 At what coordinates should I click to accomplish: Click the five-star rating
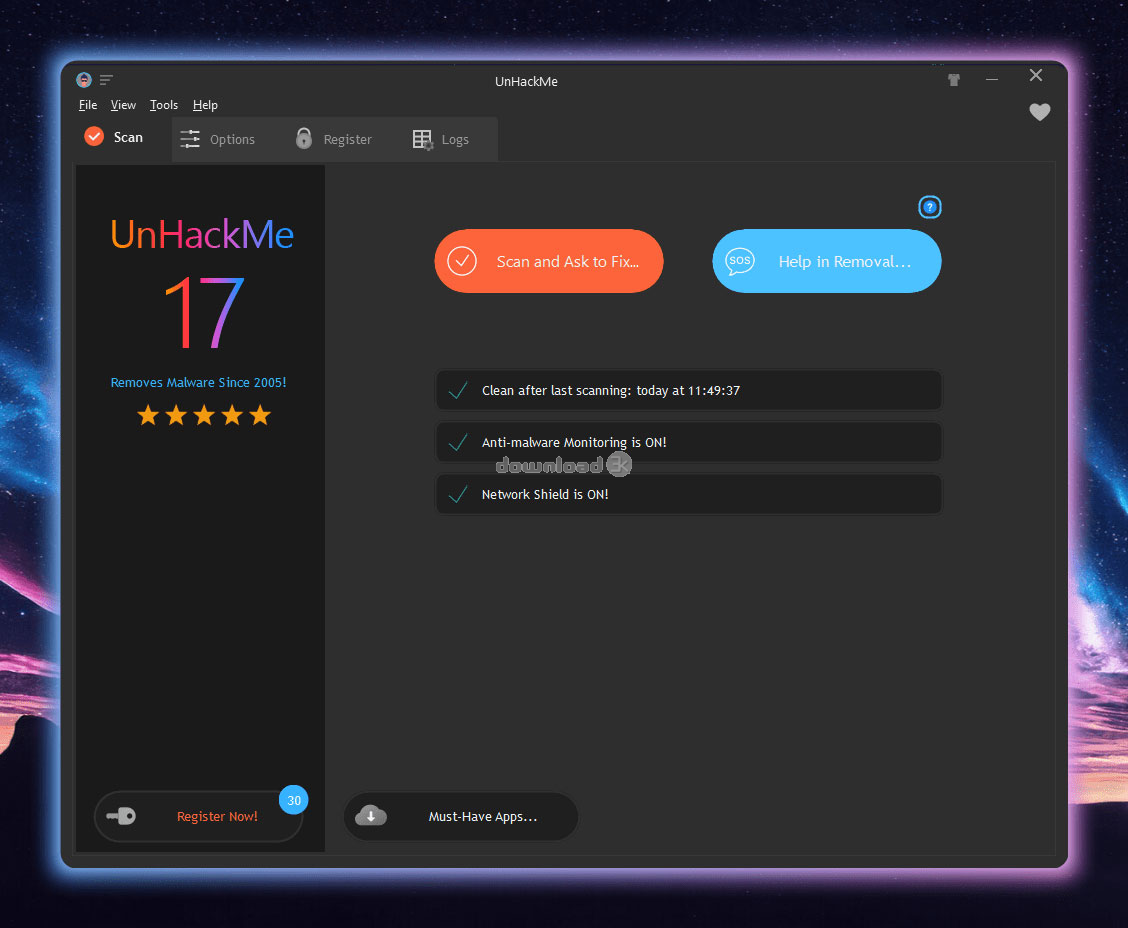coord(204,415)
